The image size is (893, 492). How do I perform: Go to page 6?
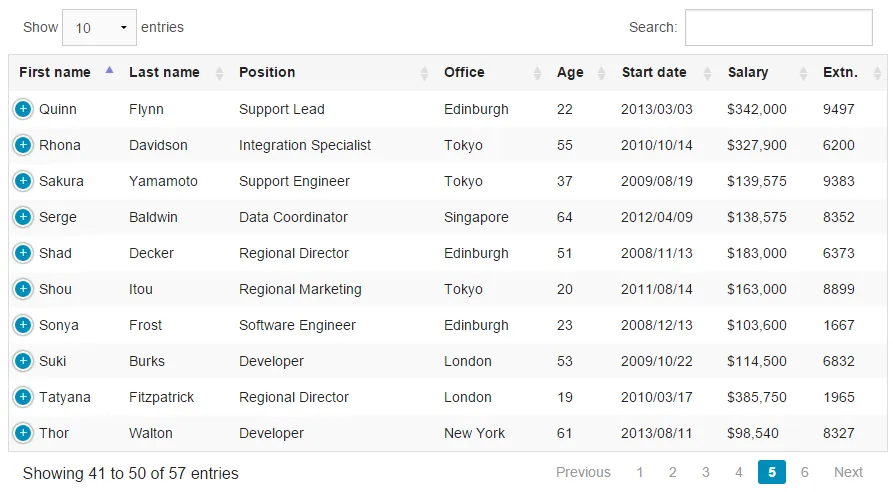click(x=804, y=472)
